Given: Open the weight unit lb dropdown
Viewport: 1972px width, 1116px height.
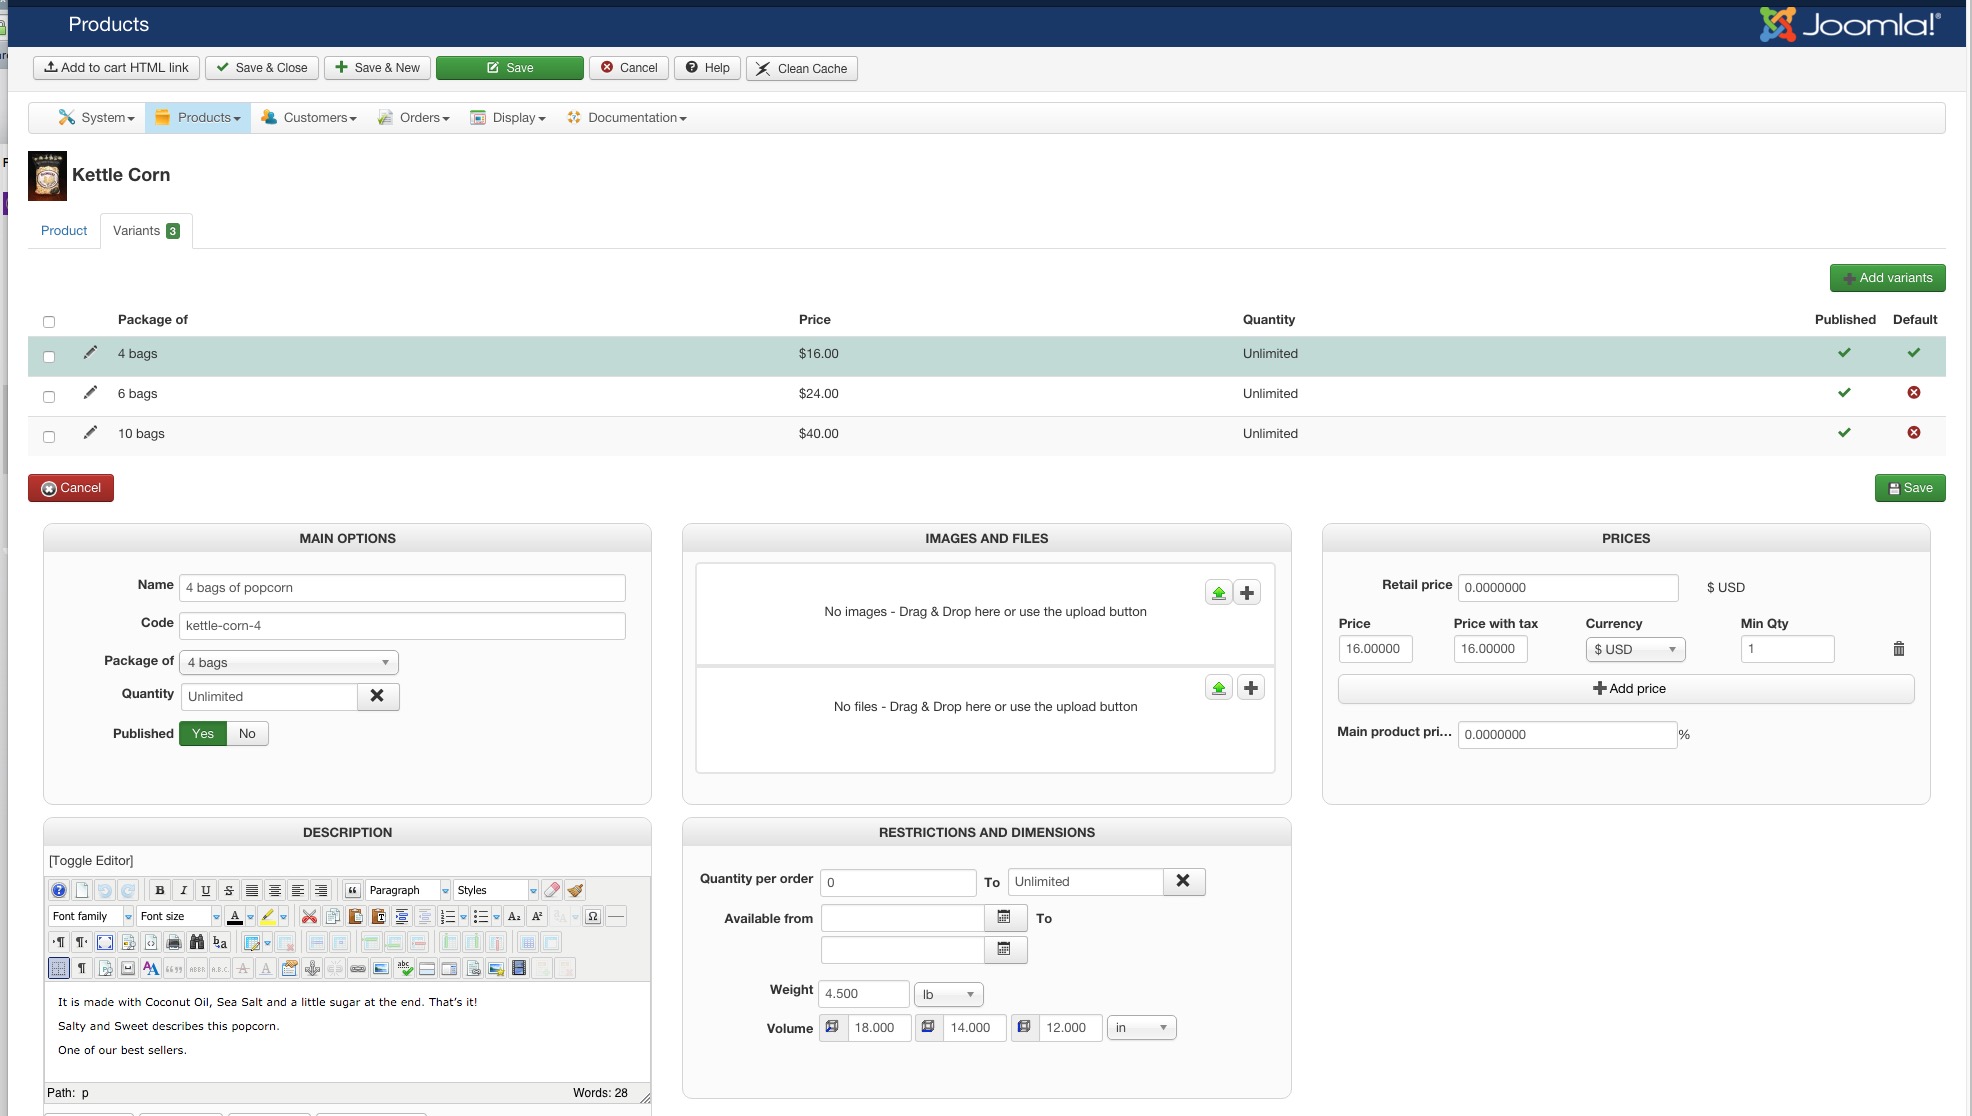Looking at the screenshot, I should pos(948,994).
